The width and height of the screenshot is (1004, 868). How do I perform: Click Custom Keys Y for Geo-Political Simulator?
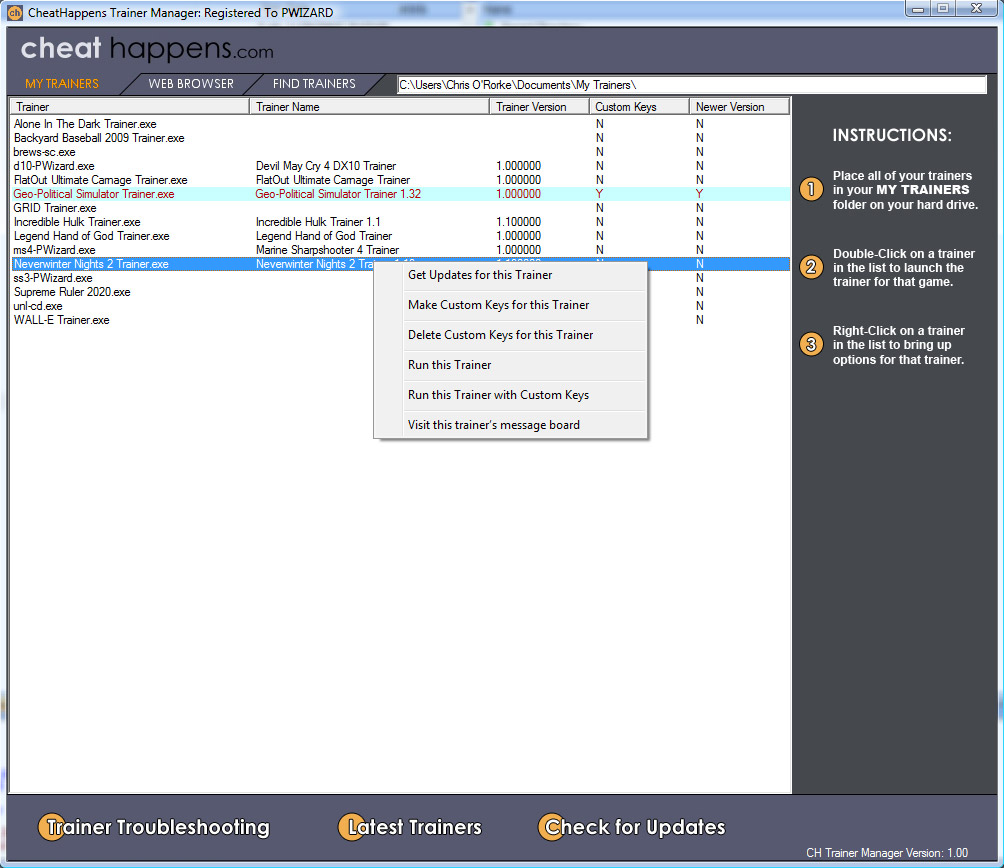tap(599, 194)
